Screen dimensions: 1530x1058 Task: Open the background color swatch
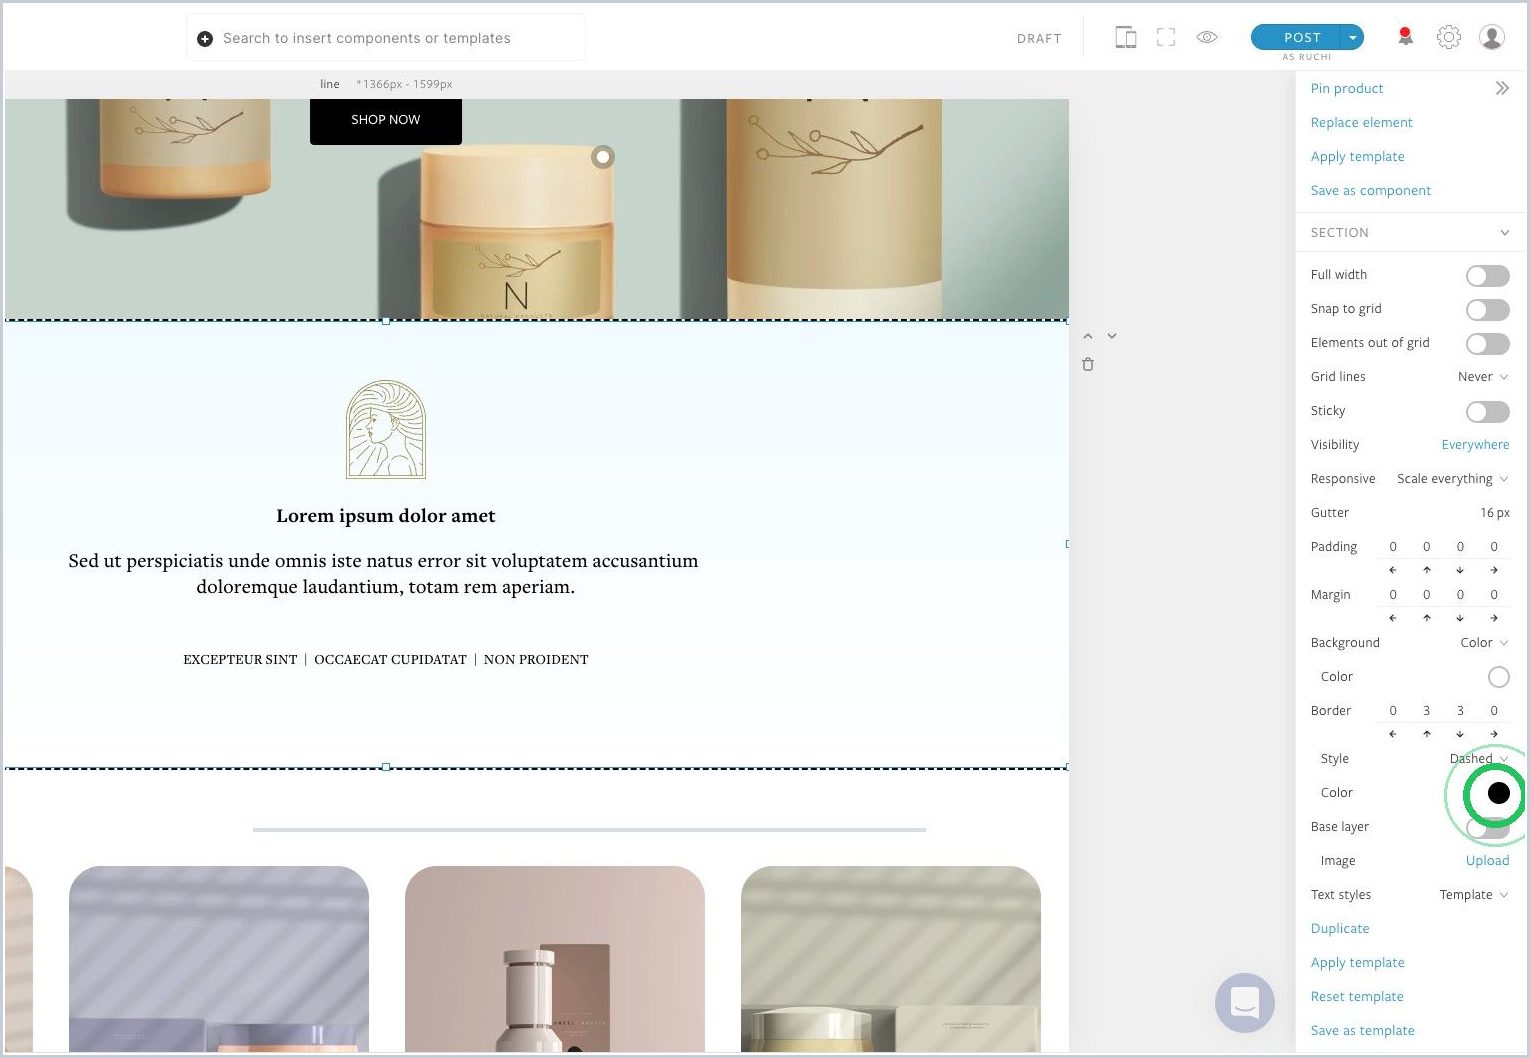(1498, 677)
